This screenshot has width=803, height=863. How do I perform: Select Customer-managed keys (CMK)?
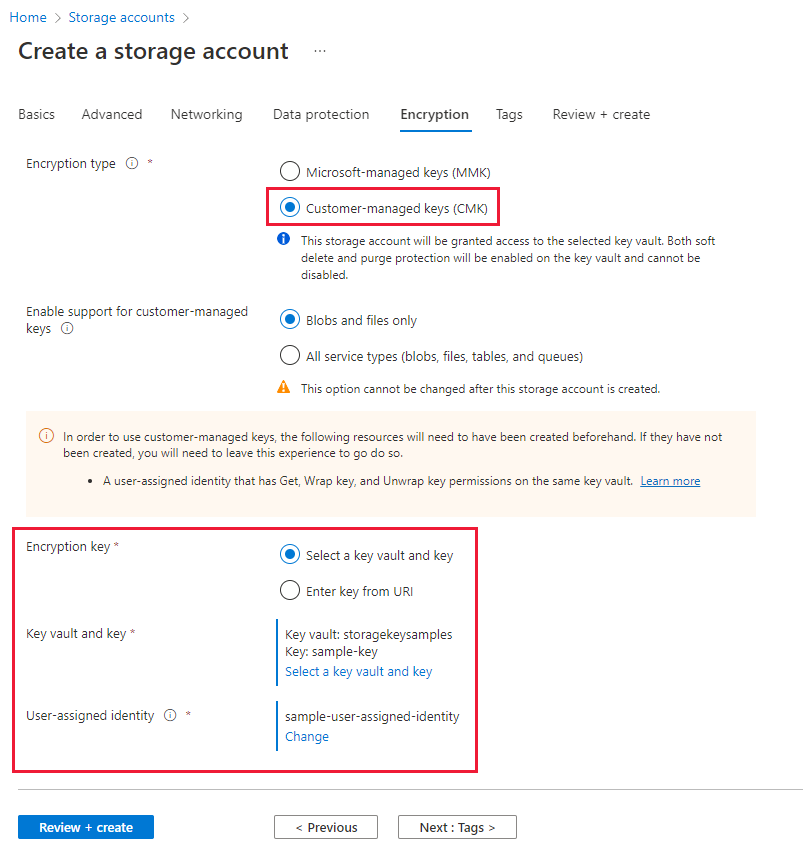[x=290, y=207]
